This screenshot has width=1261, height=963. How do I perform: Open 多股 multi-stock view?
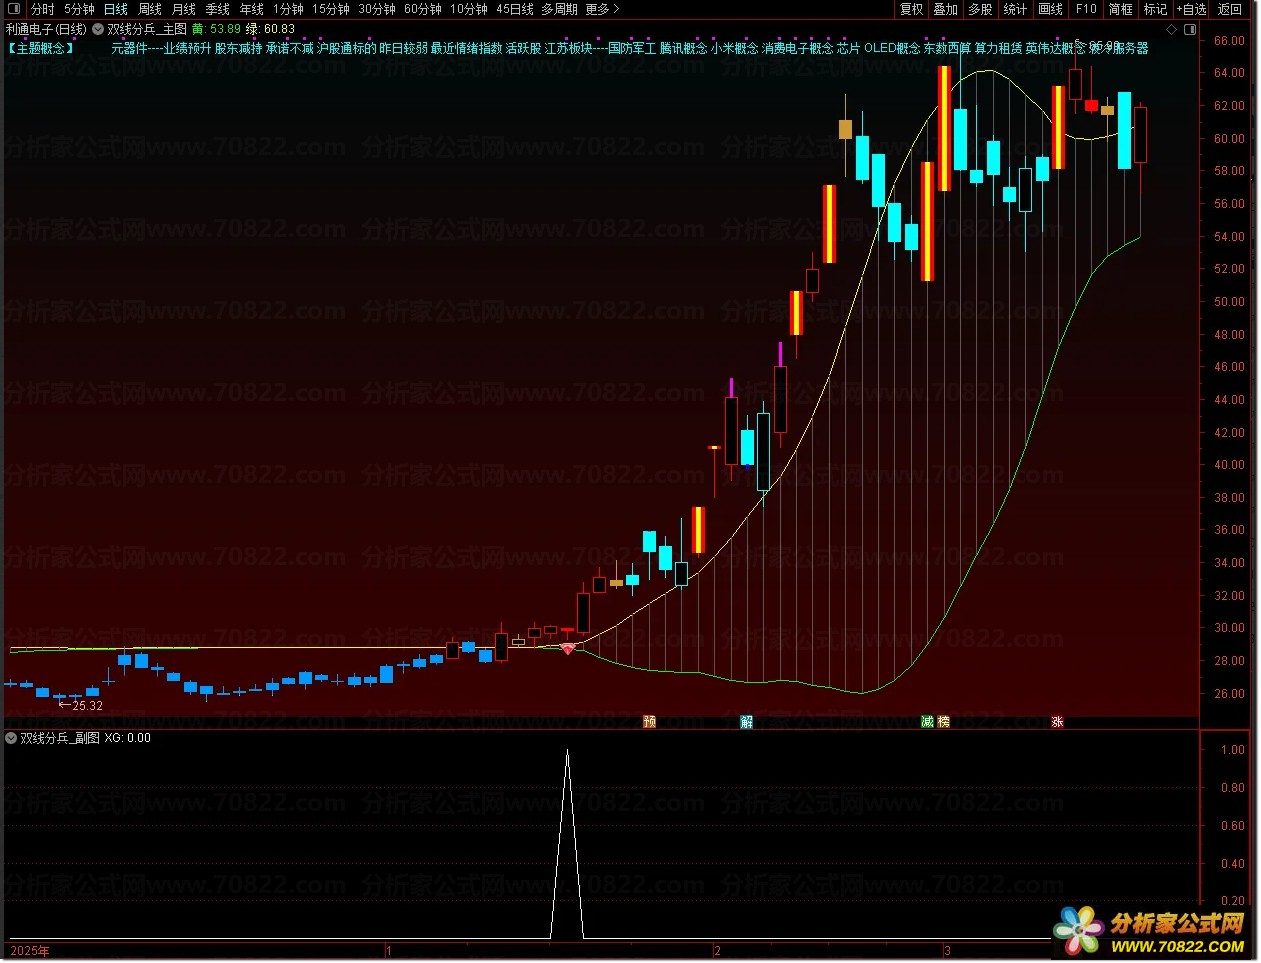(x=981, y=9)
